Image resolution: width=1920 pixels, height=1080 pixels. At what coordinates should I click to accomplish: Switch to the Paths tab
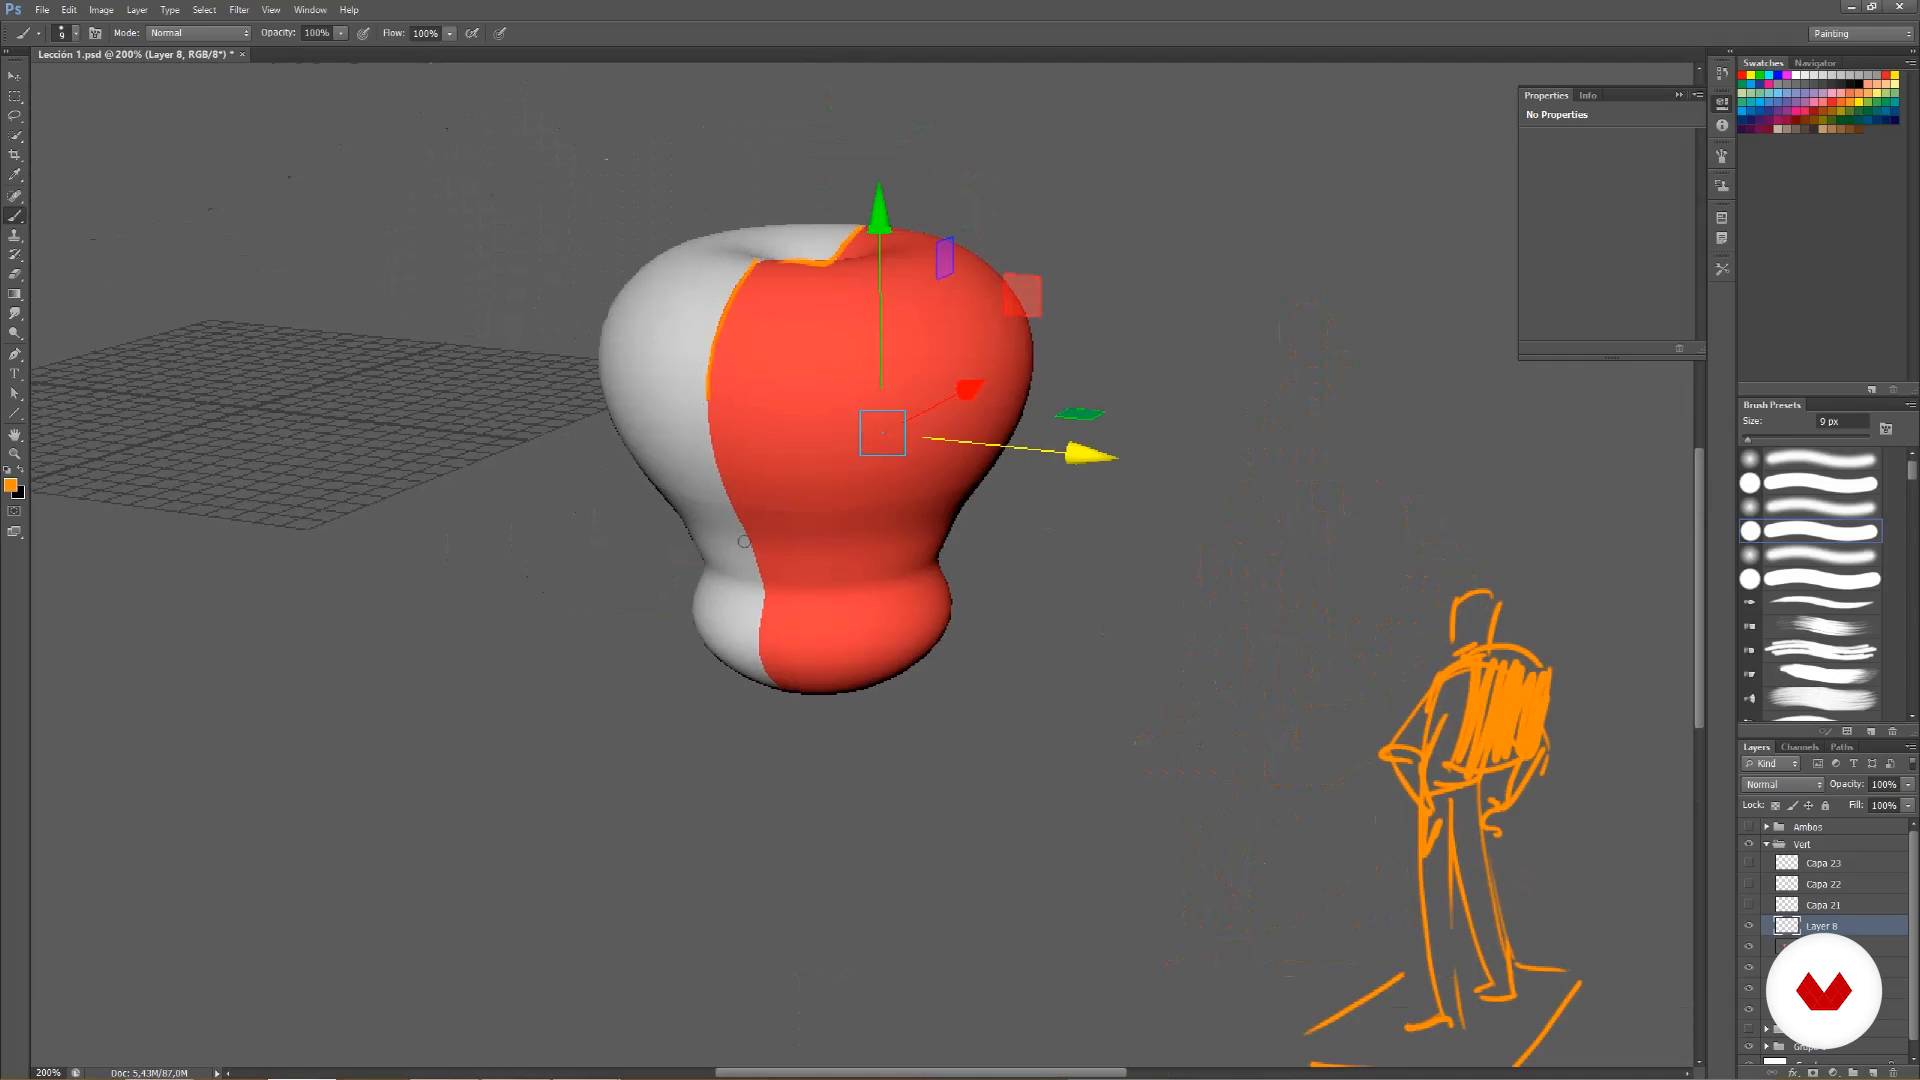(x=1841, y=747)
